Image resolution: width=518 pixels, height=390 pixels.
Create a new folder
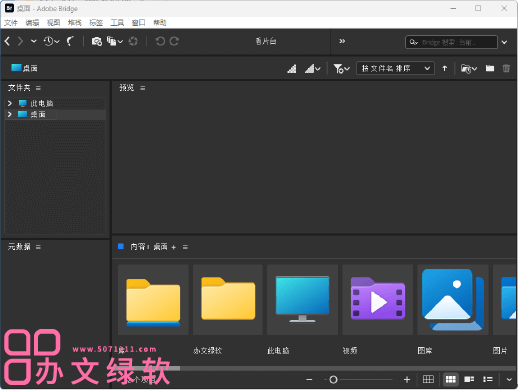[x=490, y=68]
